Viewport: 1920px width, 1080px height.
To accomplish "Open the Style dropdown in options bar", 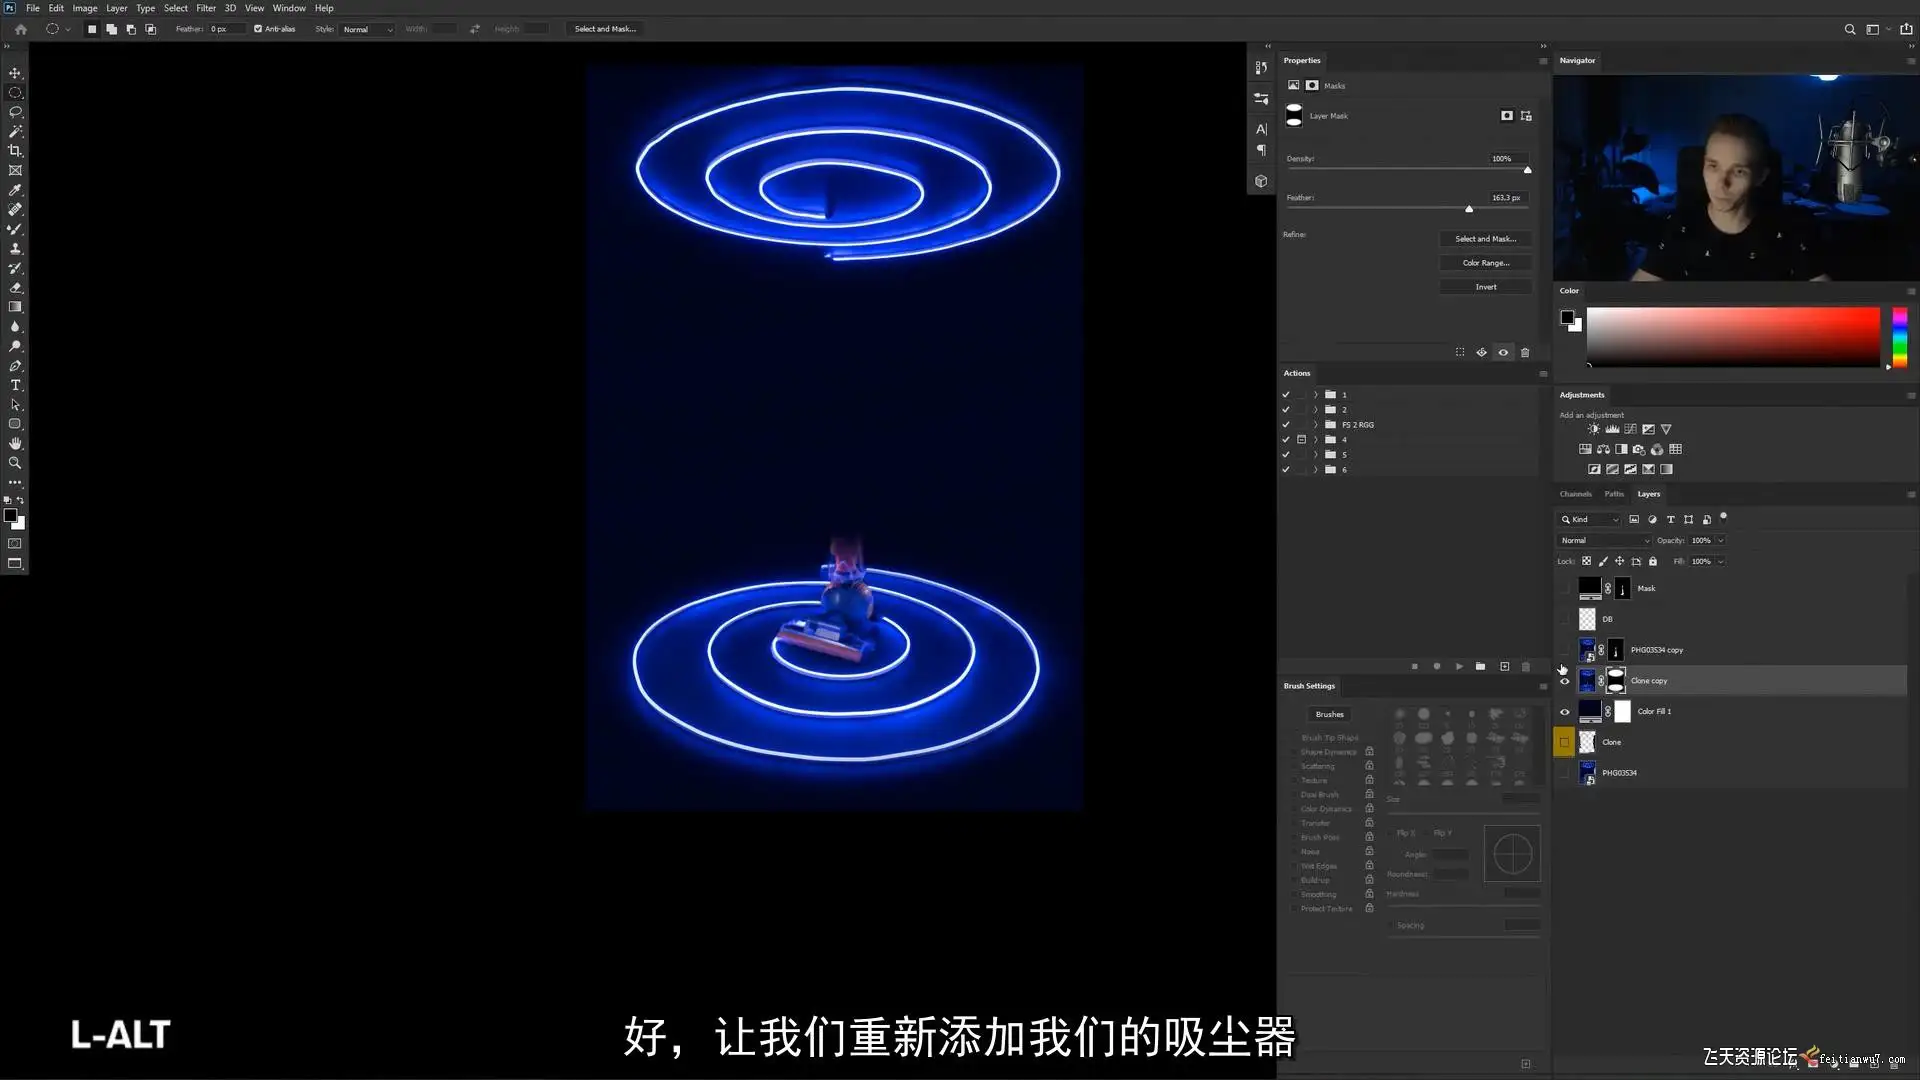I will 367,29.
